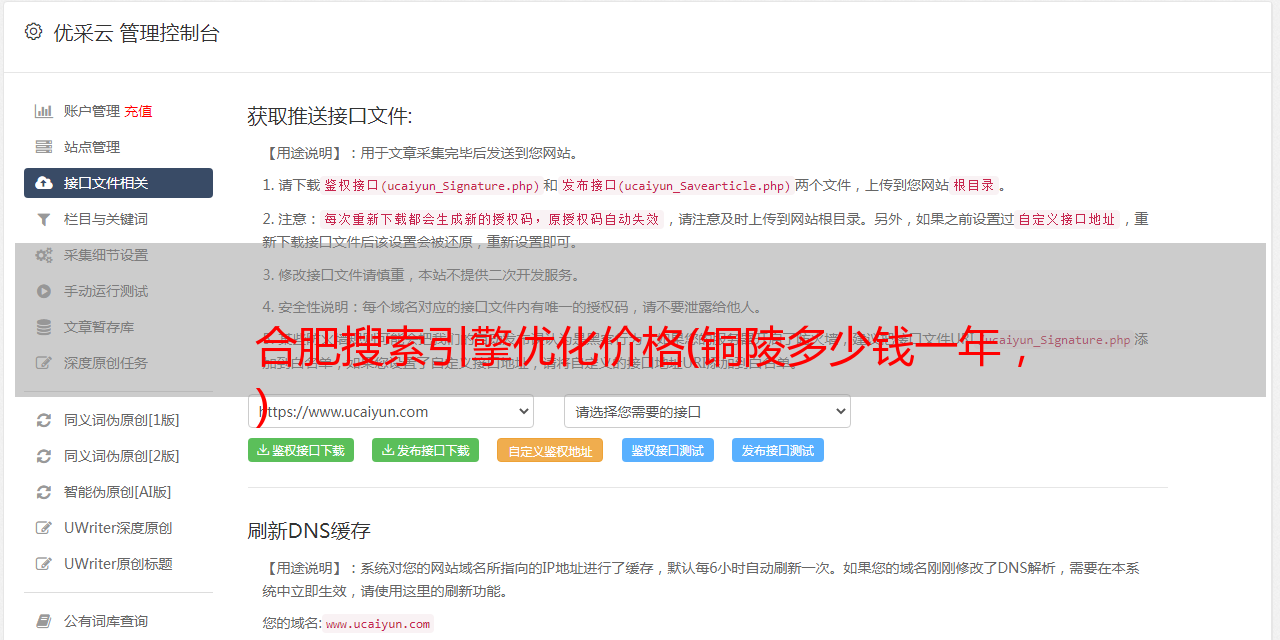Select 接口文件相关 menu item
Screen dimensions: 1280x640
[118, 183]
